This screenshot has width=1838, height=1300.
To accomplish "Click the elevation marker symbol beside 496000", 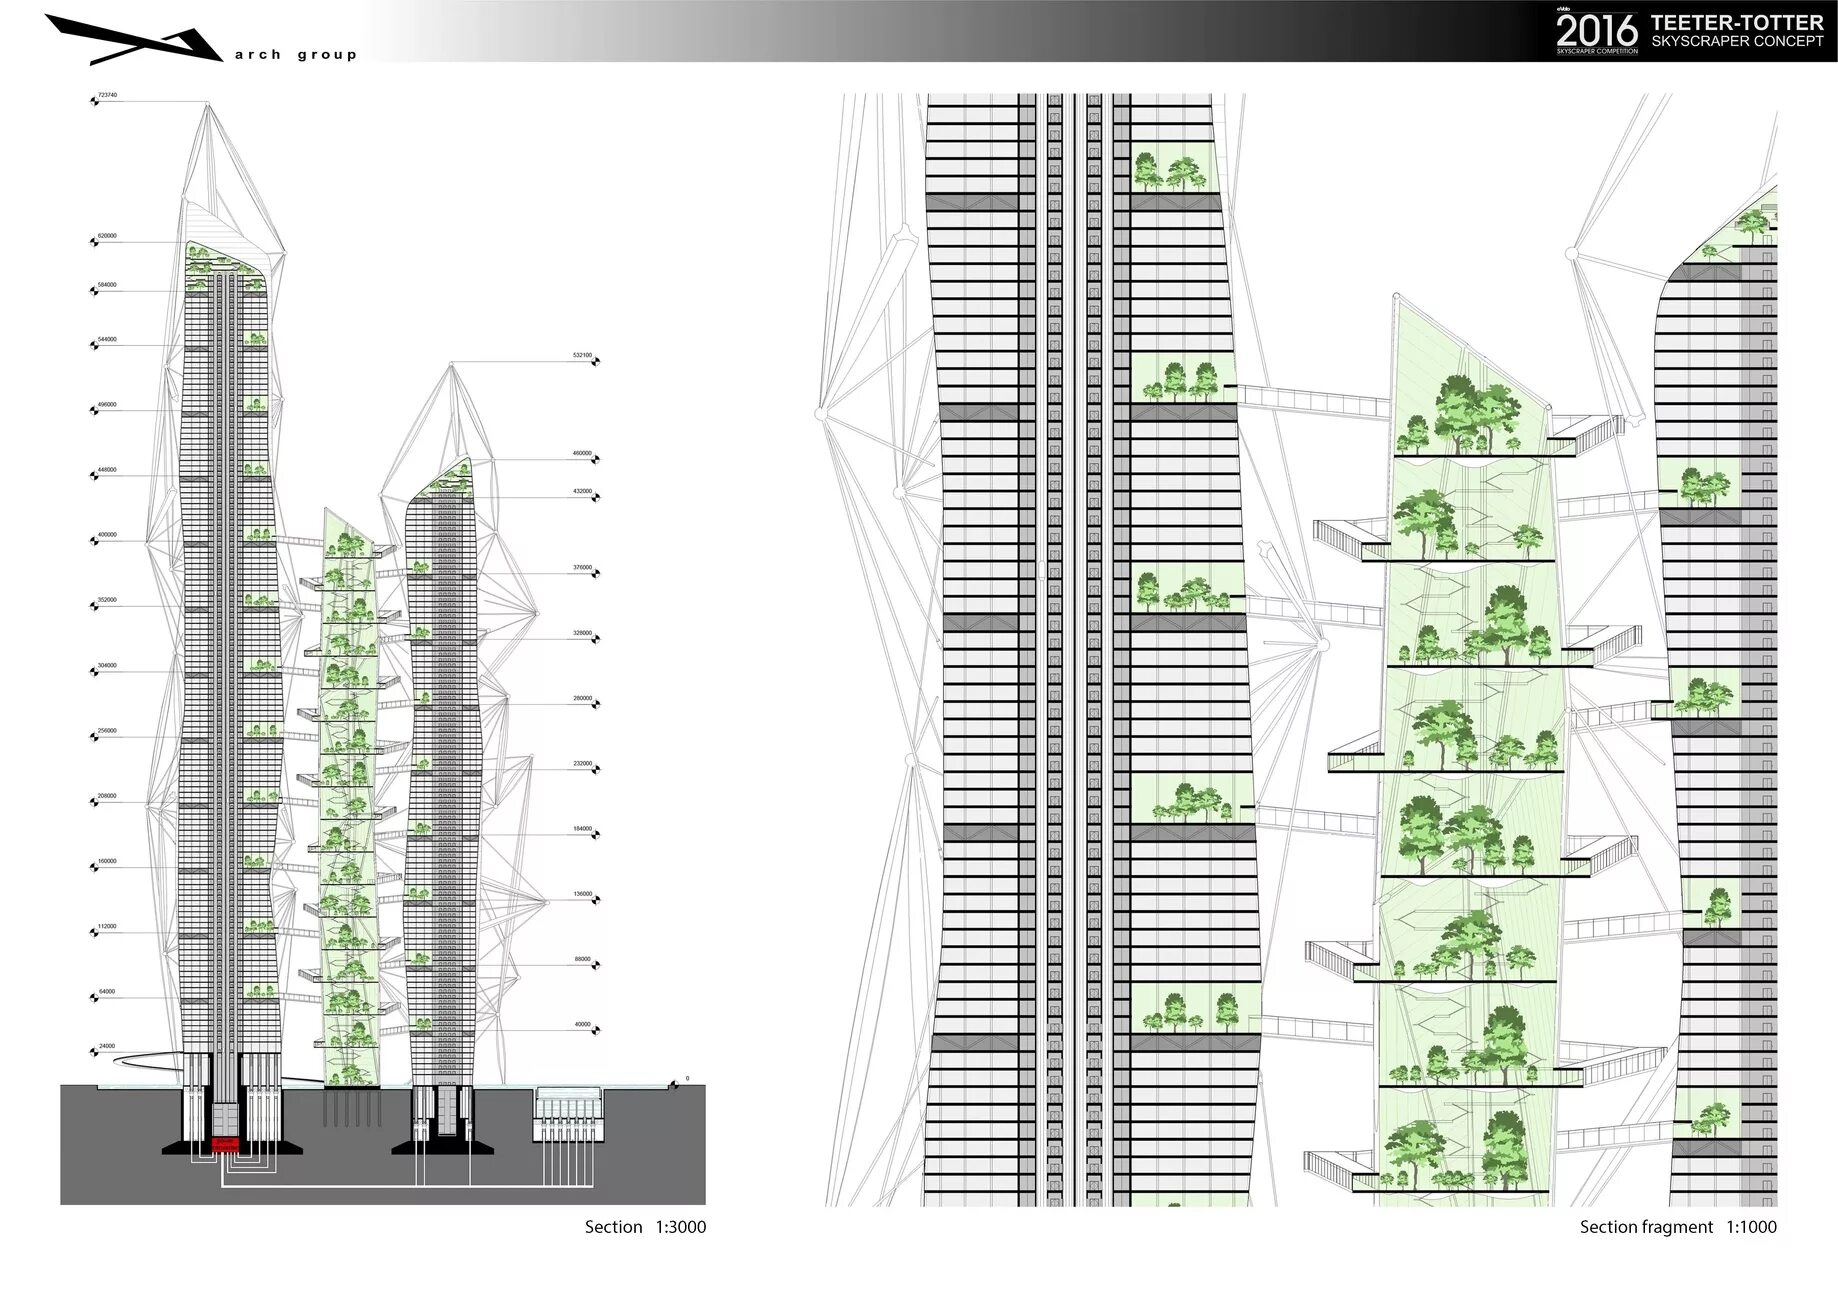I will pyautogui.click(x=93, y=411).
